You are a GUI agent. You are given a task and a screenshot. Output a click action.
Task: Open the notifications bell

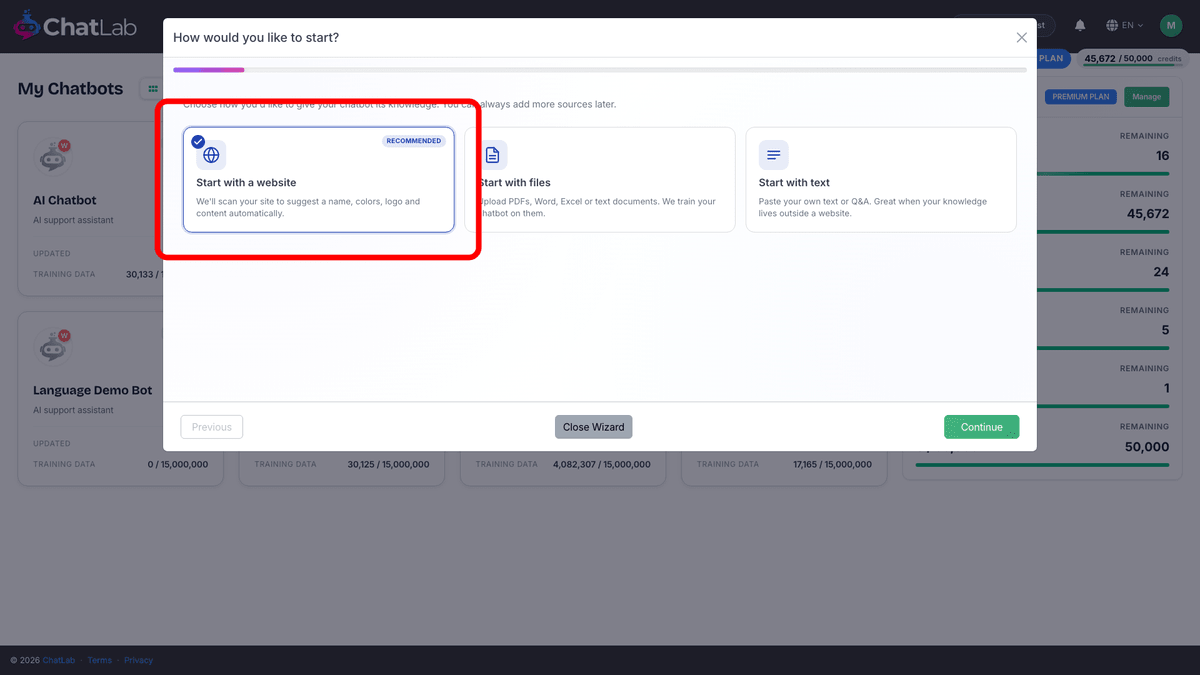[x=1080, y=25]
